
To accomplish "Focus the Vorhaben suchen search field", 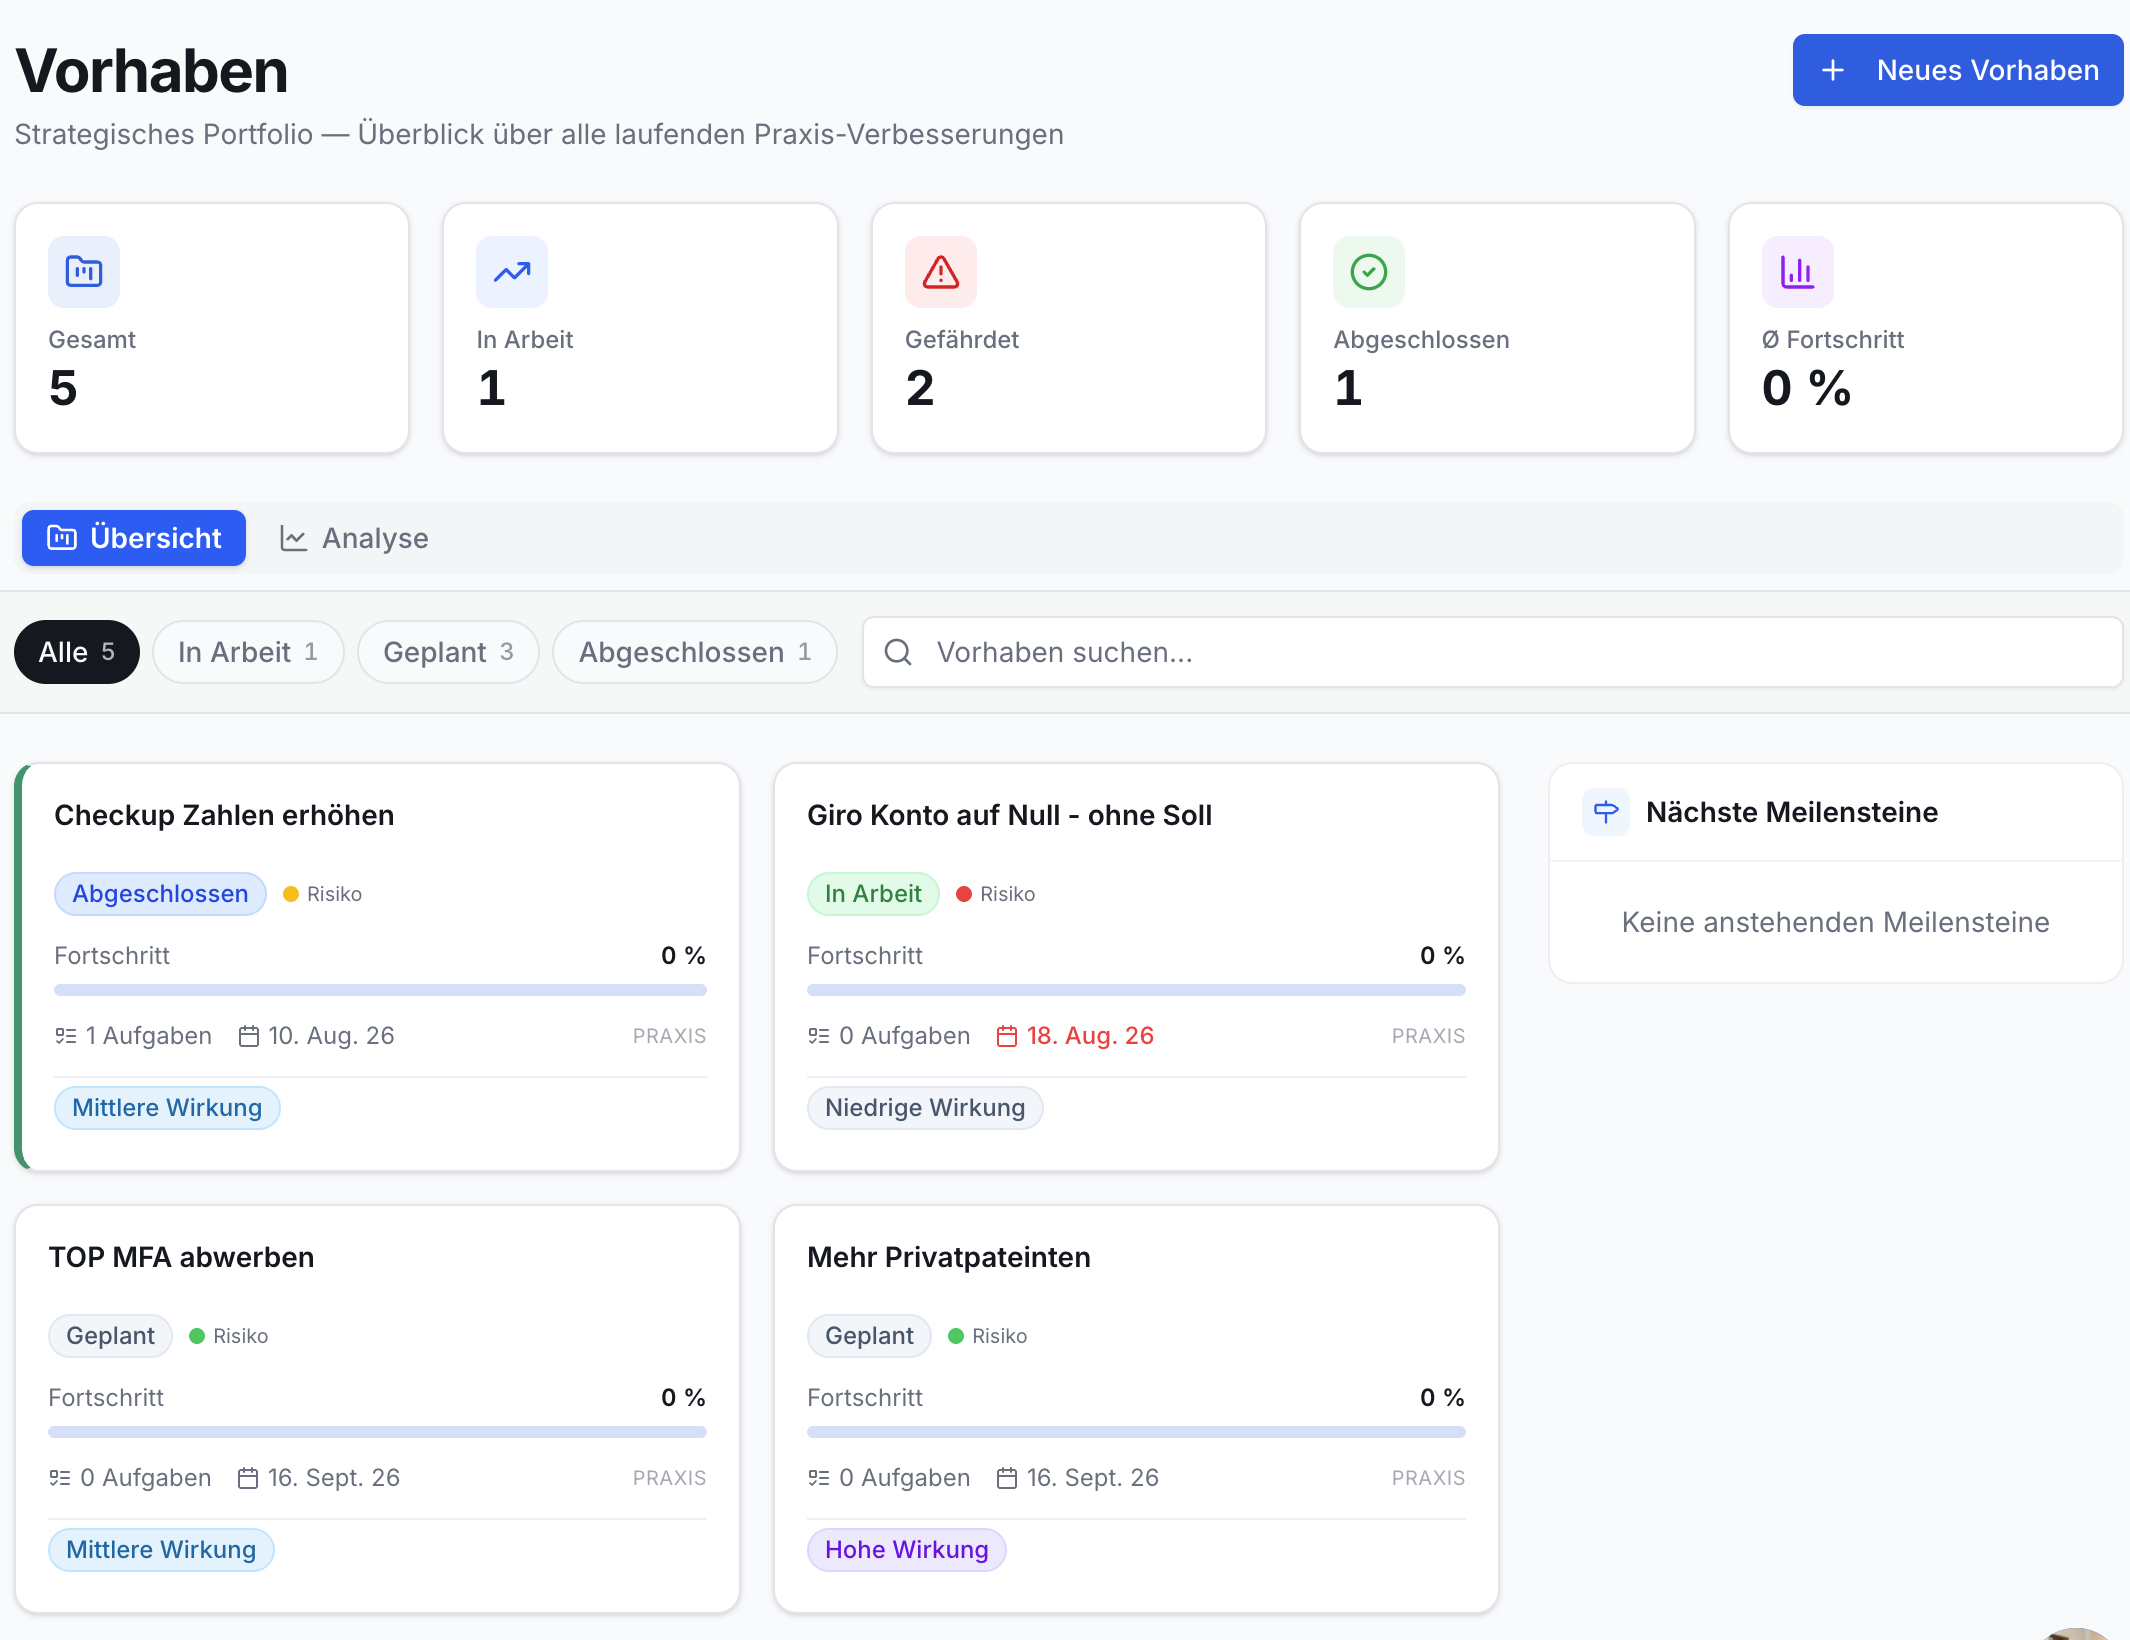I will (1492, 652).
